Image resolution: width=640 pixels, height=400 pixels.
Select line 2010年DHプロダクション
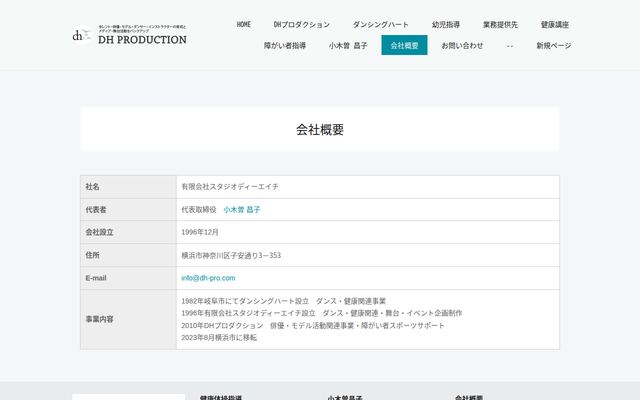click(x=313, y=325)
